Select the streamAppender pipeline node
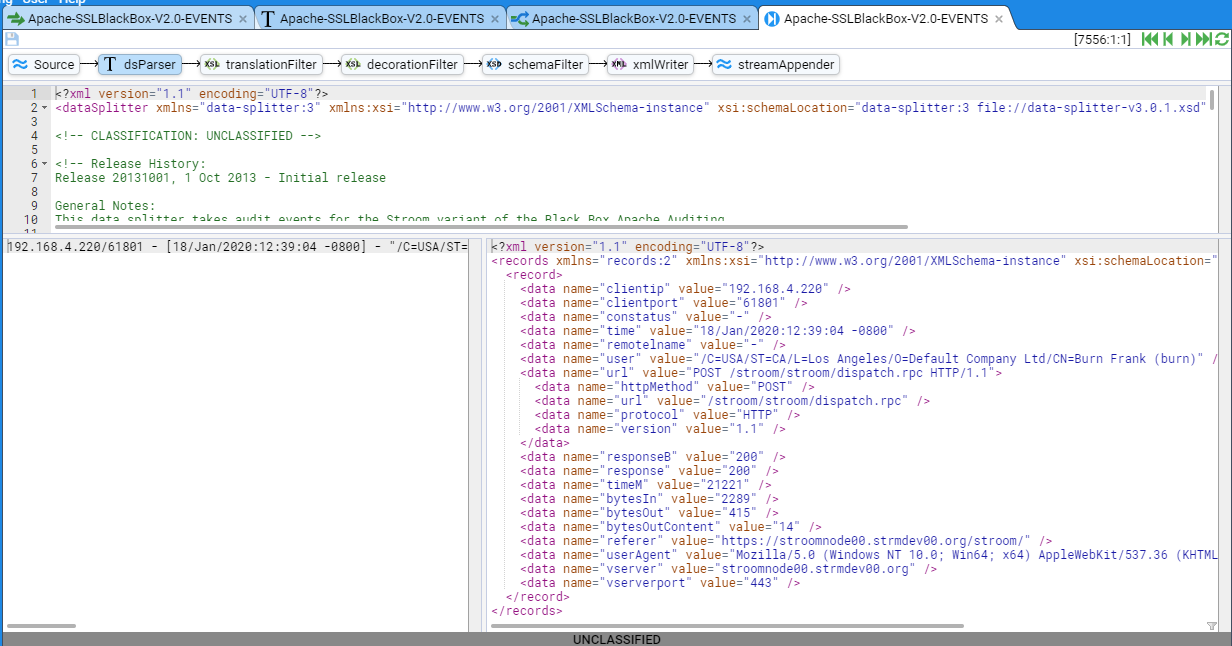Screen dimensions: 1232x646 coord(775,65)
